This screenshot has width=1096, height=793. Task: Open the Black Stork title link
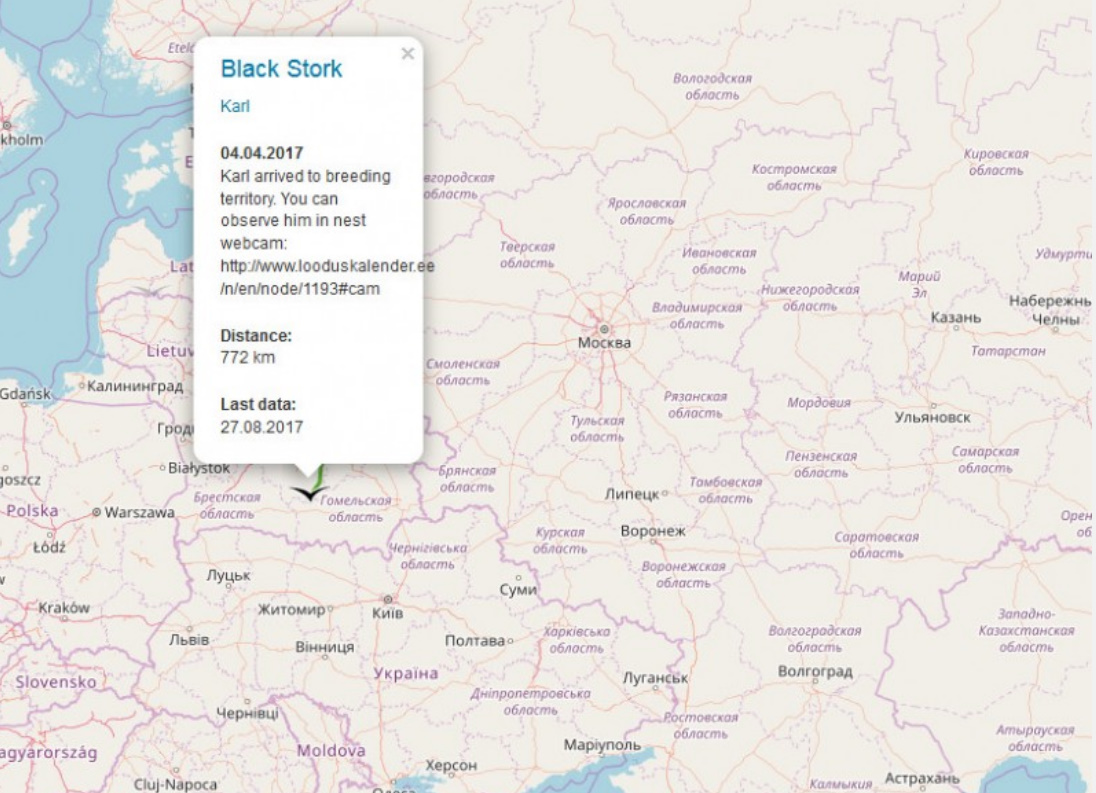pos(281,69)
